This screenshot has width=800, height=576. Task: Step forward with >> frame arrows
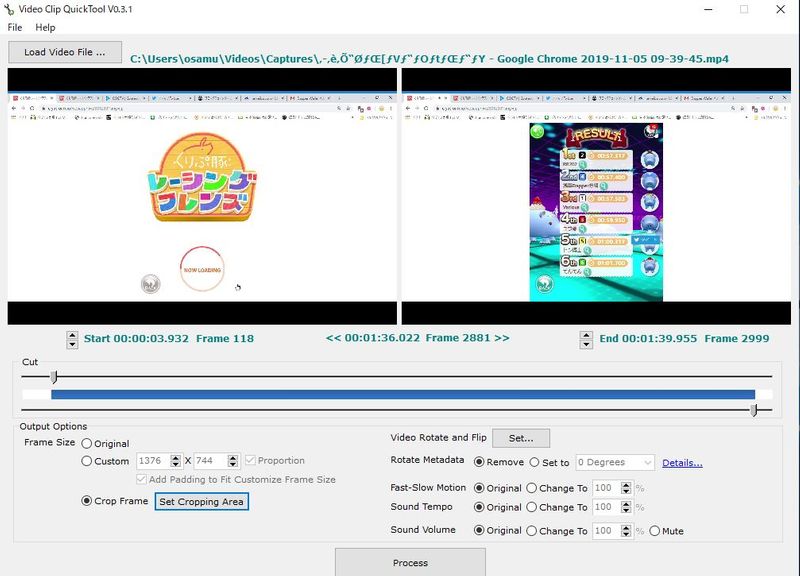pos(501,338)
